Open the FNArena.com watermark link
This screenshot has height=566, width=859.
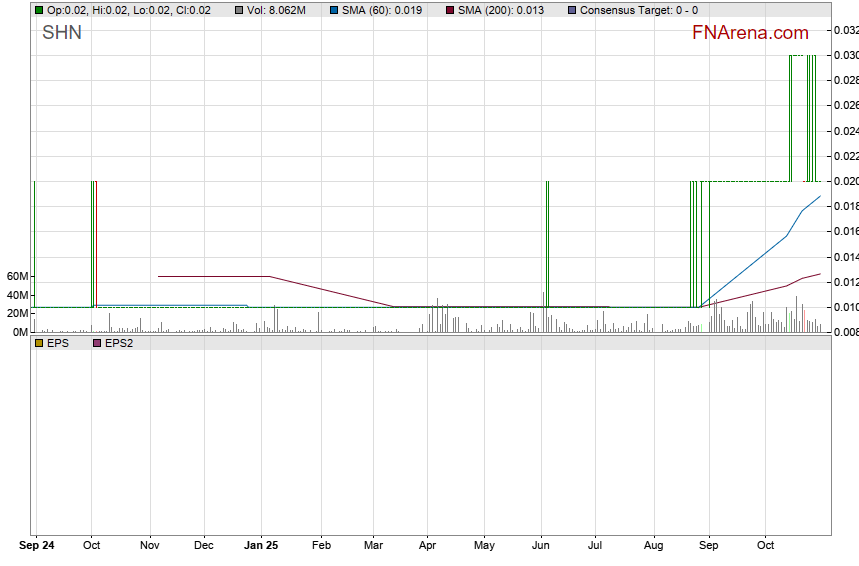(750, 33)
